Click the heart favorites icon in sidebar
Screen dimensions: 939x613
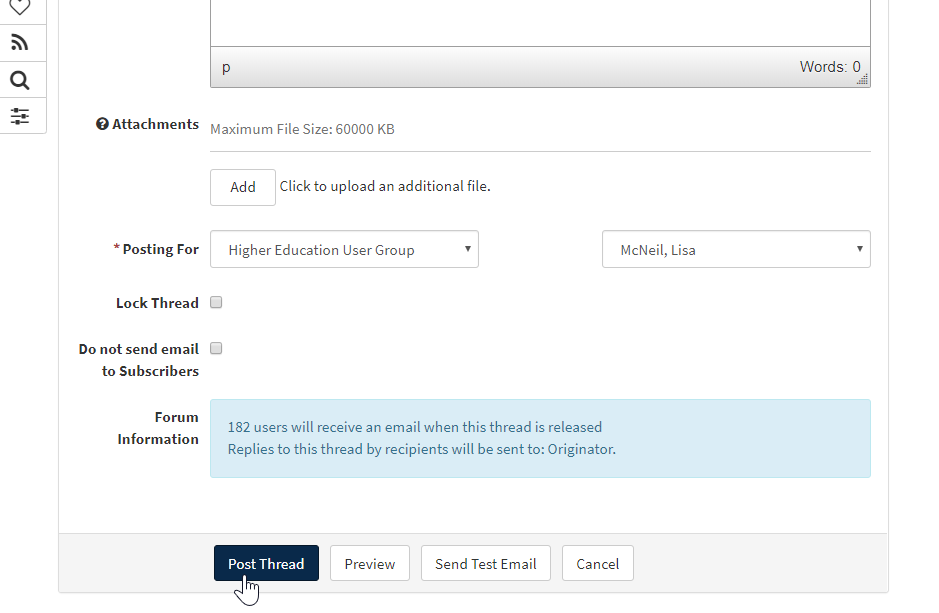click(20, 7)
